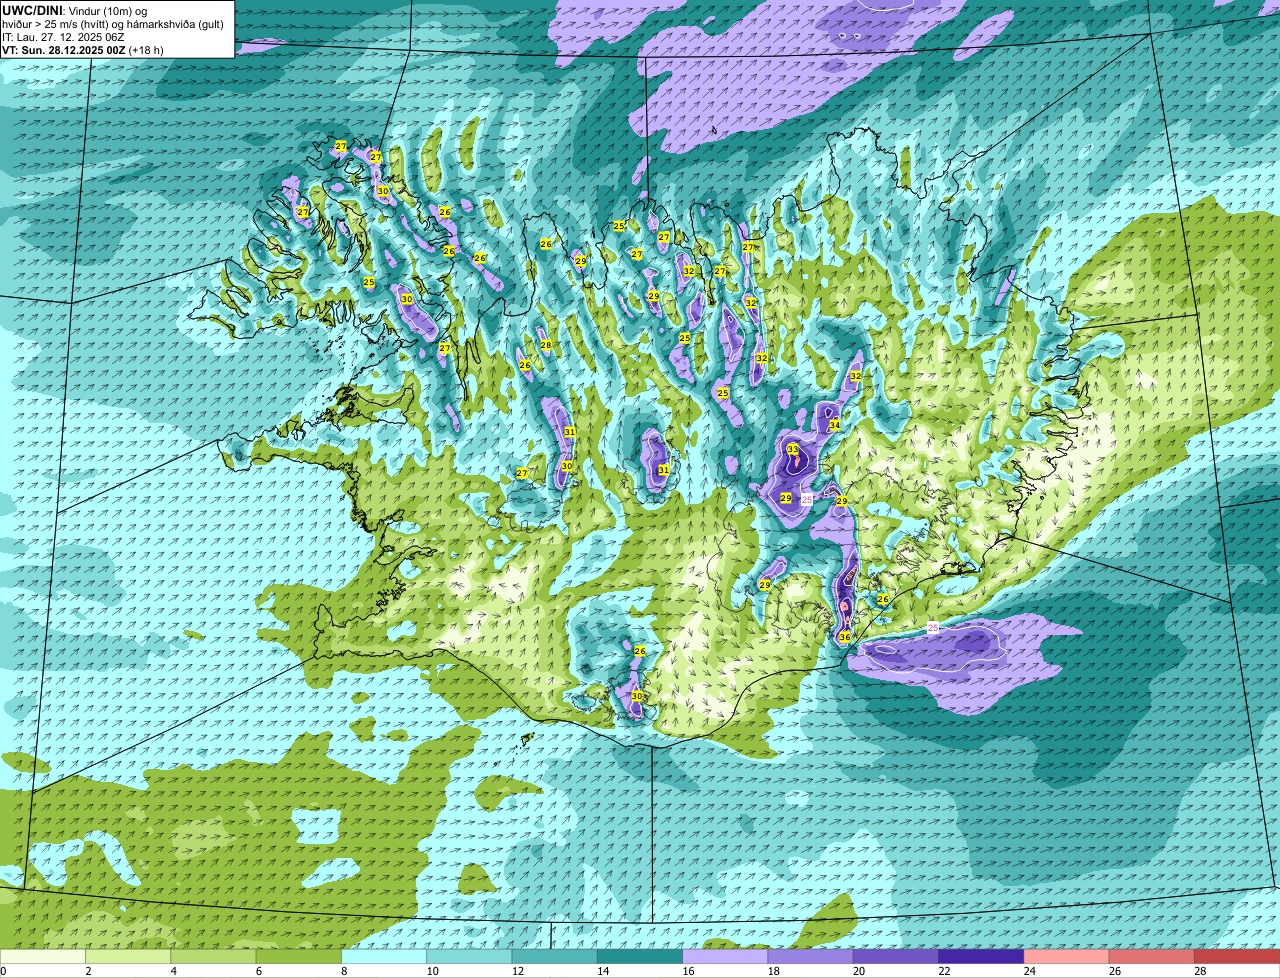The height and width of the screenshot is (978, 1280).
Task: Pick the purple 20–22 m/s legend swatch
Action: coord(896,957)
